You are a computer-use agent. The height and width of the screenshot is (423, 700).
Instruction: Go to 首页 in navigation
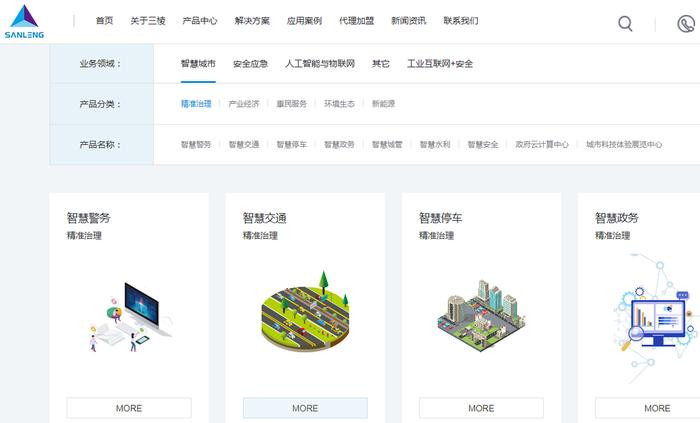coord(104,21)
